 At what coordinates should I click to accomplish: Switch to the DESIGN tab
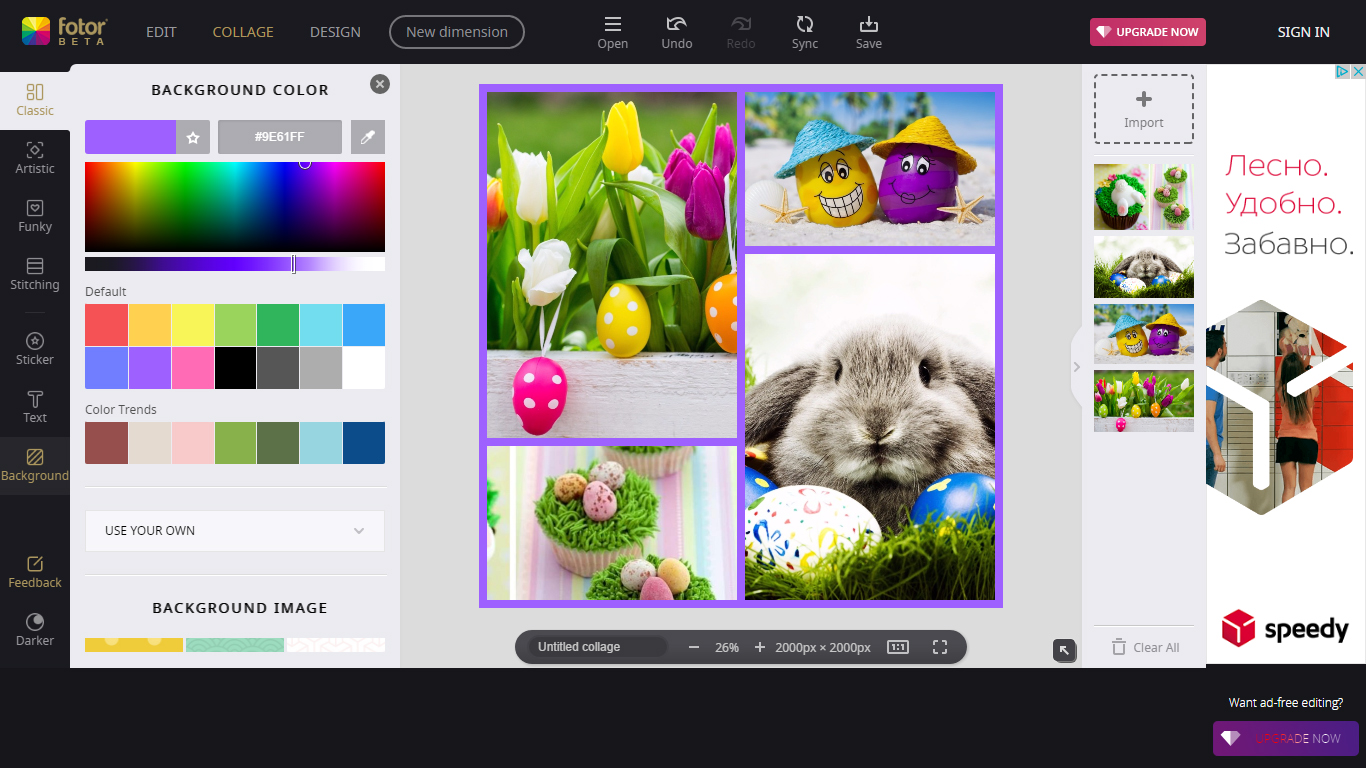click(335, 32)
